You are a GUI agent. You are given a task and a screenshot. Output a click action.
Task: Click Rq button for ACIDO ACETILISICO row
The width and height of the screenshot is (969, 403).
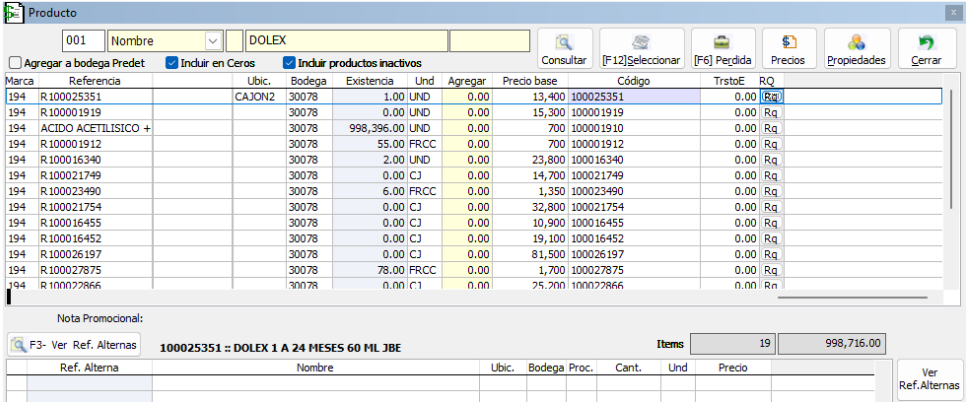(771, 128)
